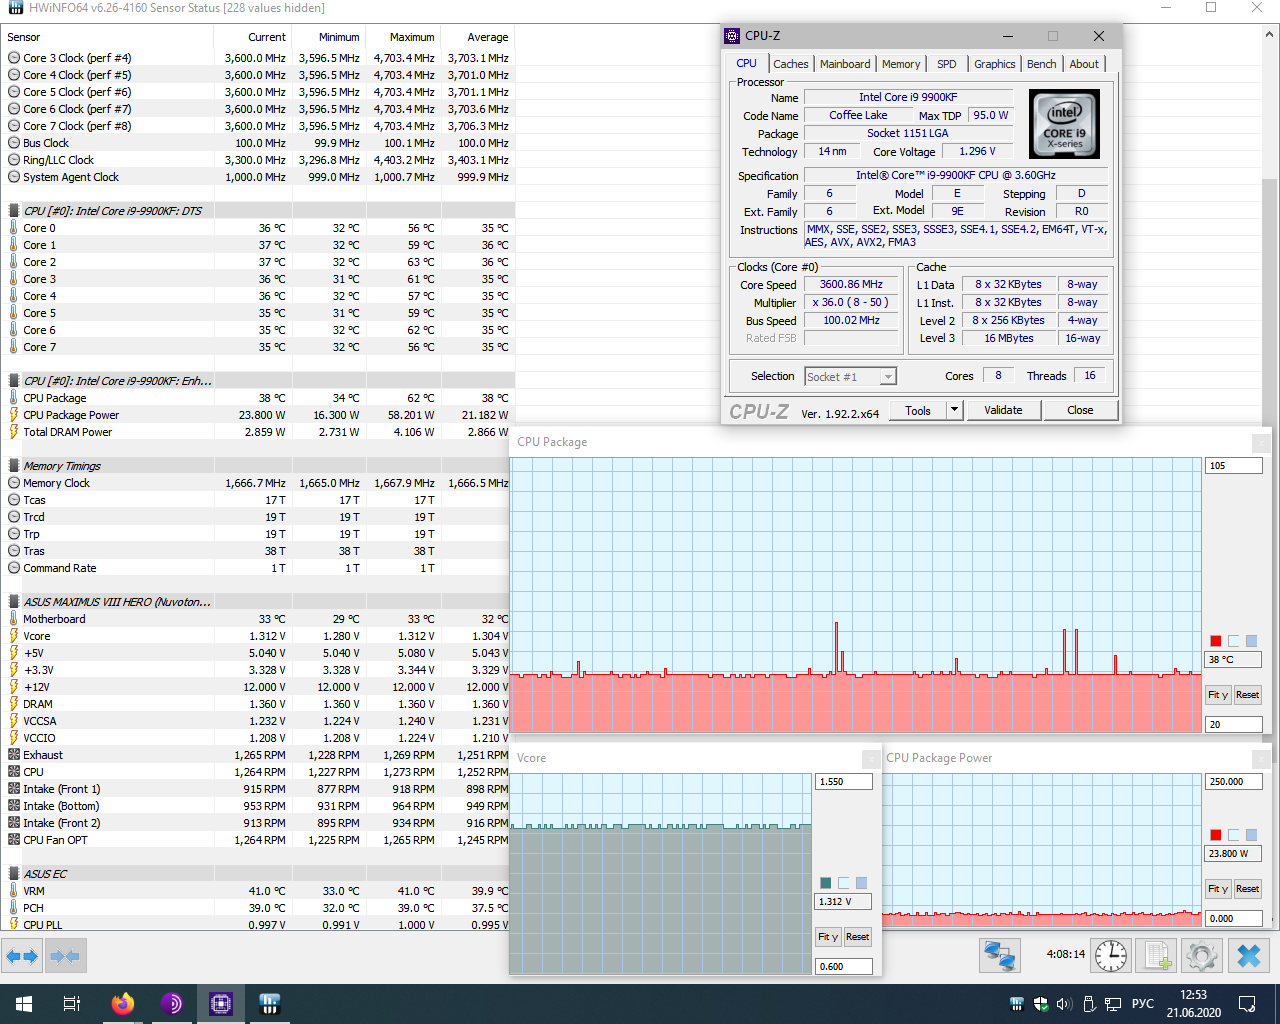
Task: Click the РУС language indicator in taskbar
Action: [1143, 1004]
